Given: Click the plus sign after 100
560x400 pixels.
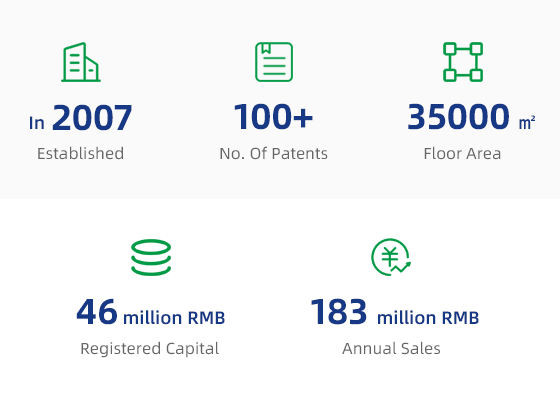Looking at the screenshot, I should point(303,117).
